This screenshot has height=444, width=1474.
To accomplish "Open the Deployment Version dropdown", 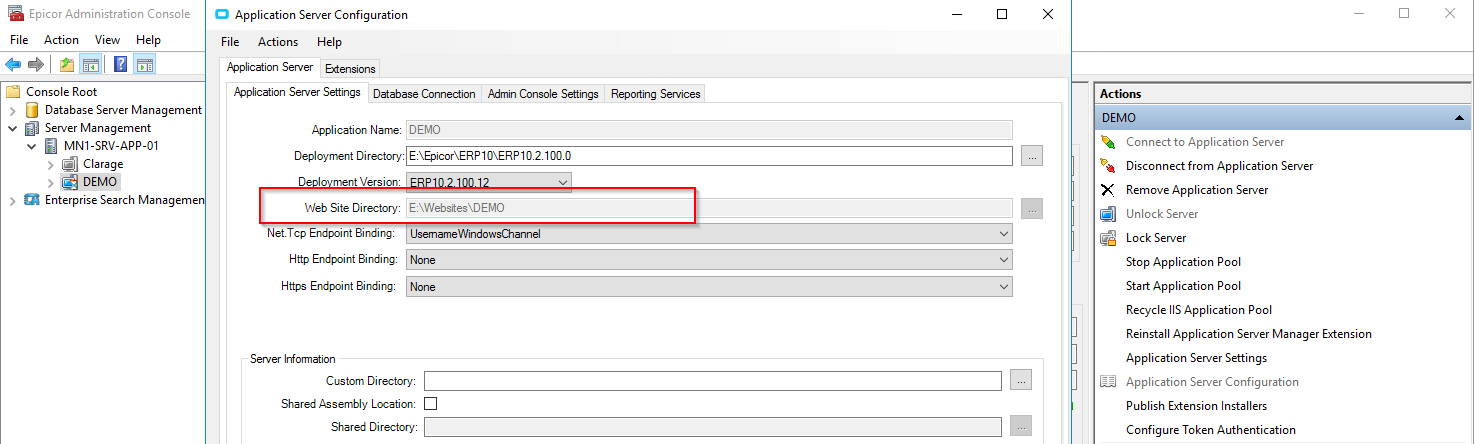I will point(562,182).
